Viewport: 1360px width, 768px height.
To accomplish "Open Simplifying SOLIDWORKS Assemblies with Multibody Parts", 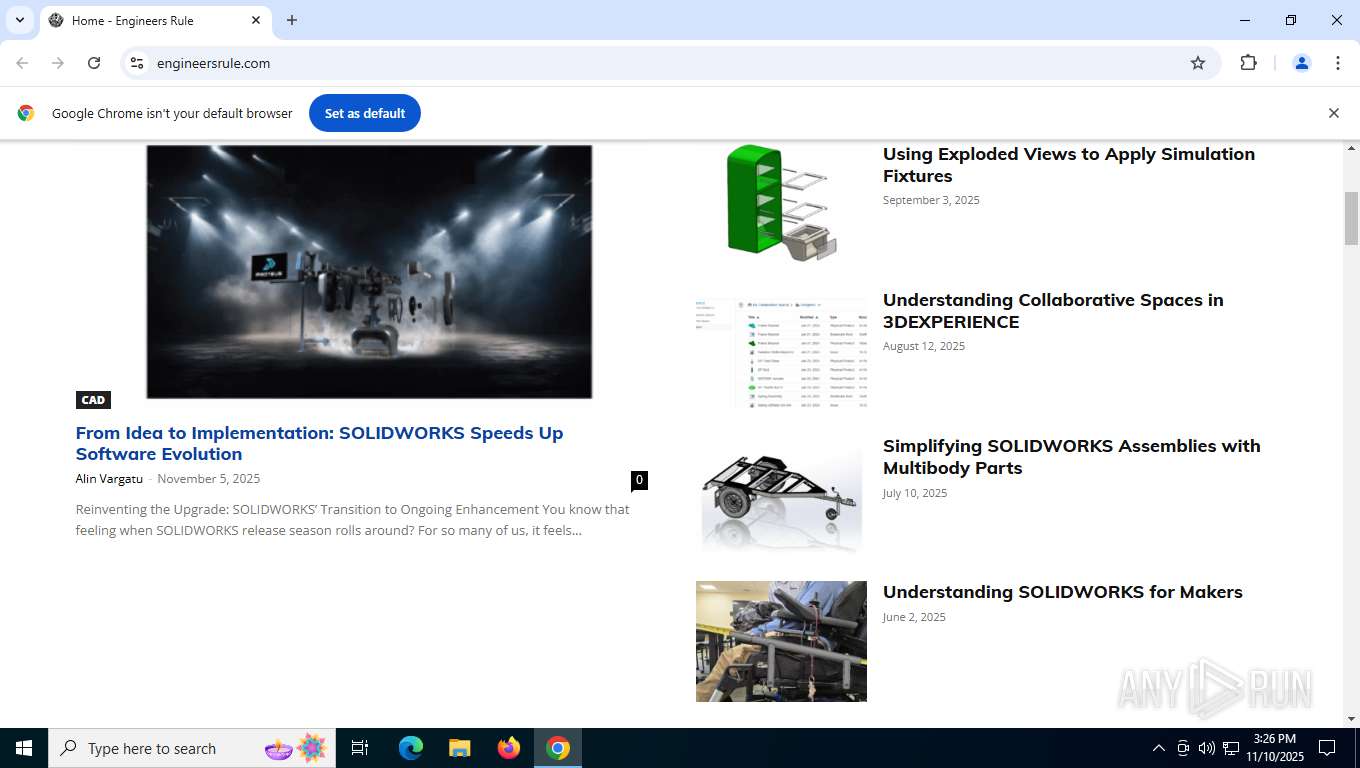I will point(1071,457).
